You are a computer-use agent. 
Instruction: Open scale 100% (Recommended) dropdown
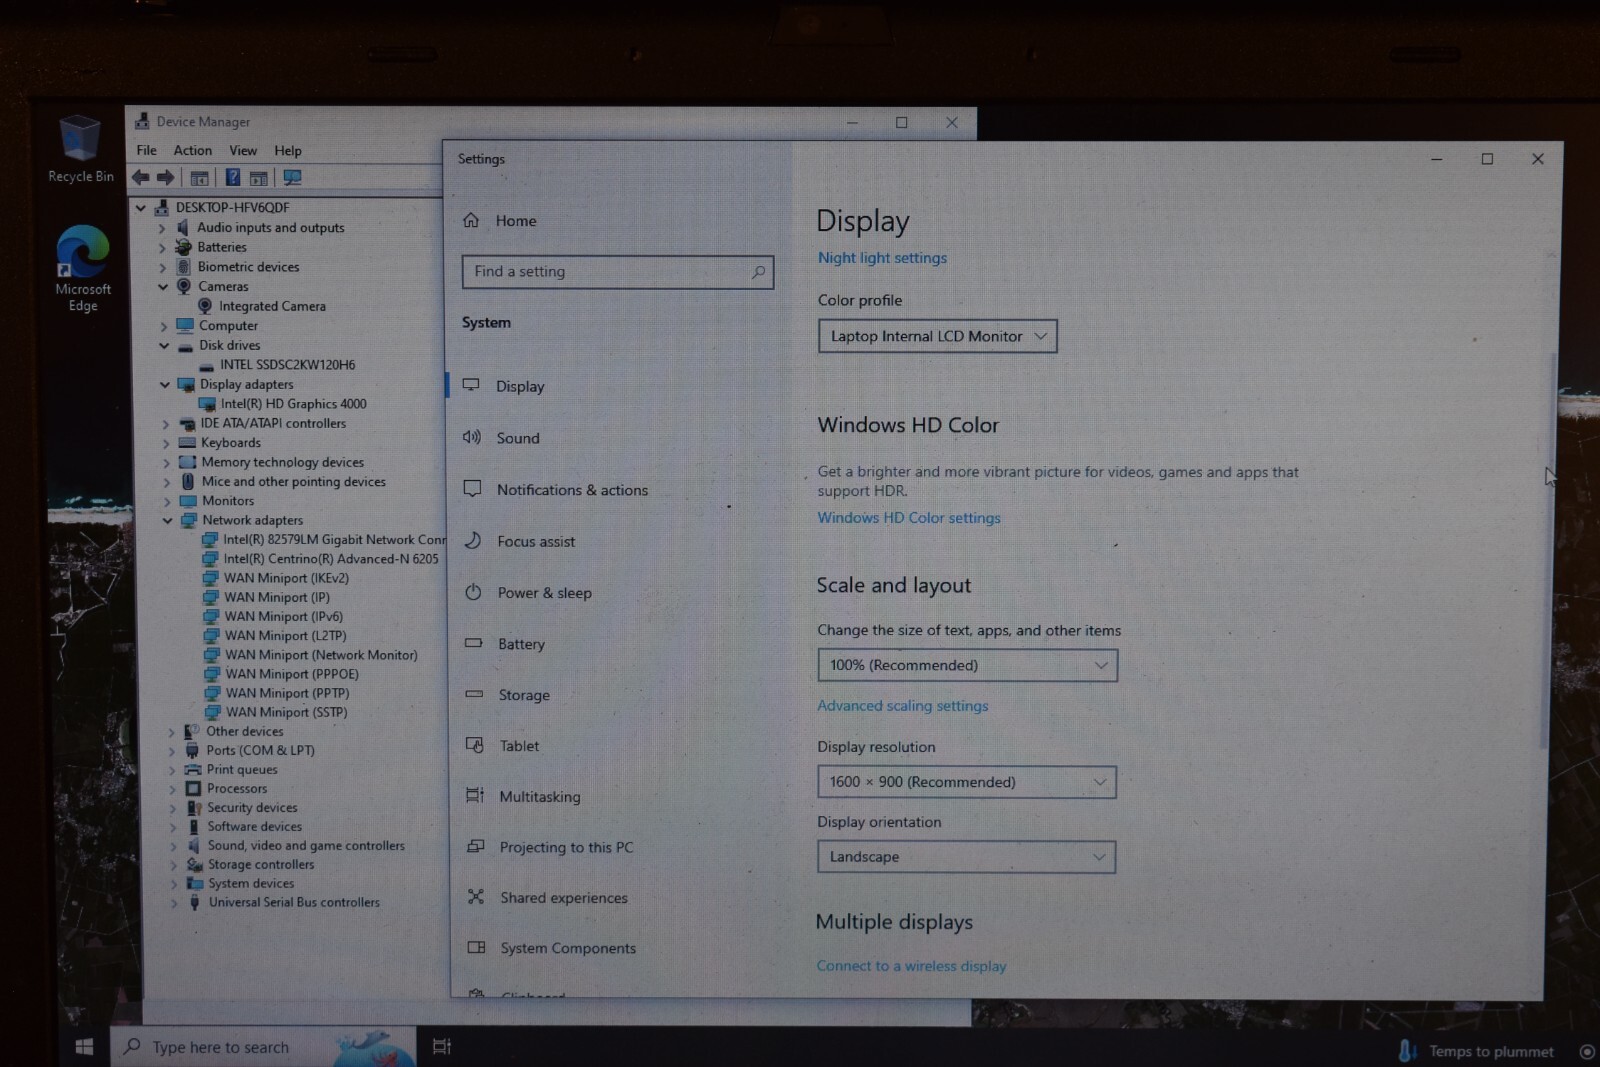click(x=967, y=665)
